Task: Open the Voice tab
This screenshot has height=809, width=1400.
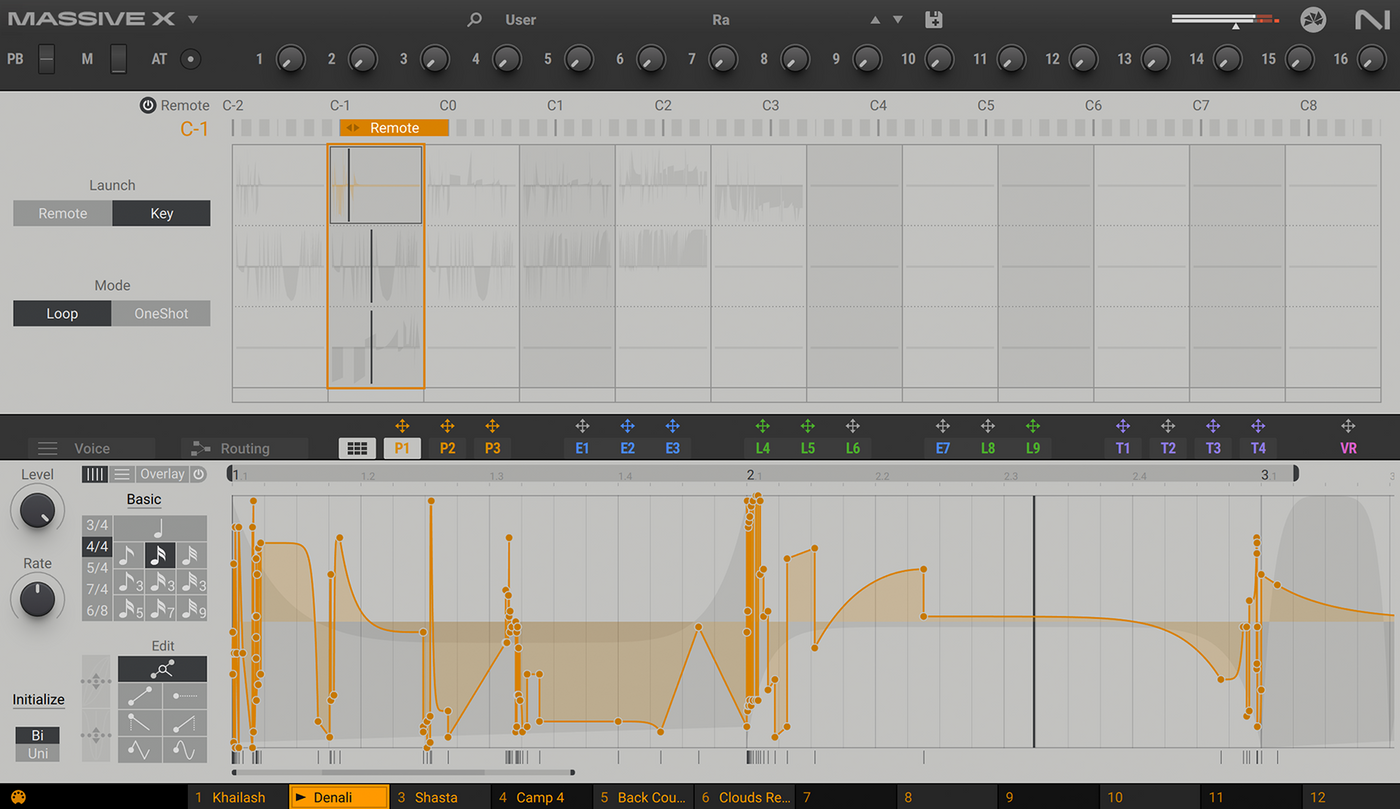Action: coord(90,448)
